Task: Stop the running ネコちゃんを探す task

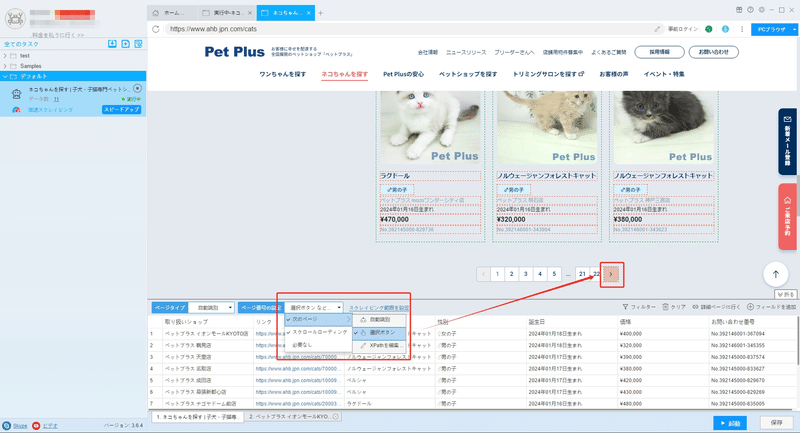Action: (137, 88)
